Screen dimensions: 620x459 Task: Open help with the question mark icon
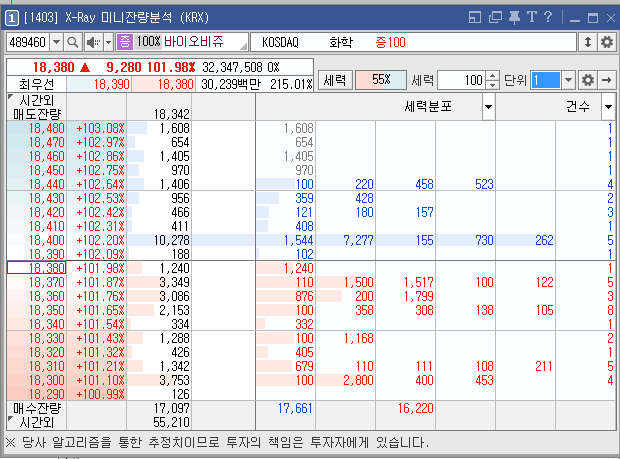(x=548, y=17)
